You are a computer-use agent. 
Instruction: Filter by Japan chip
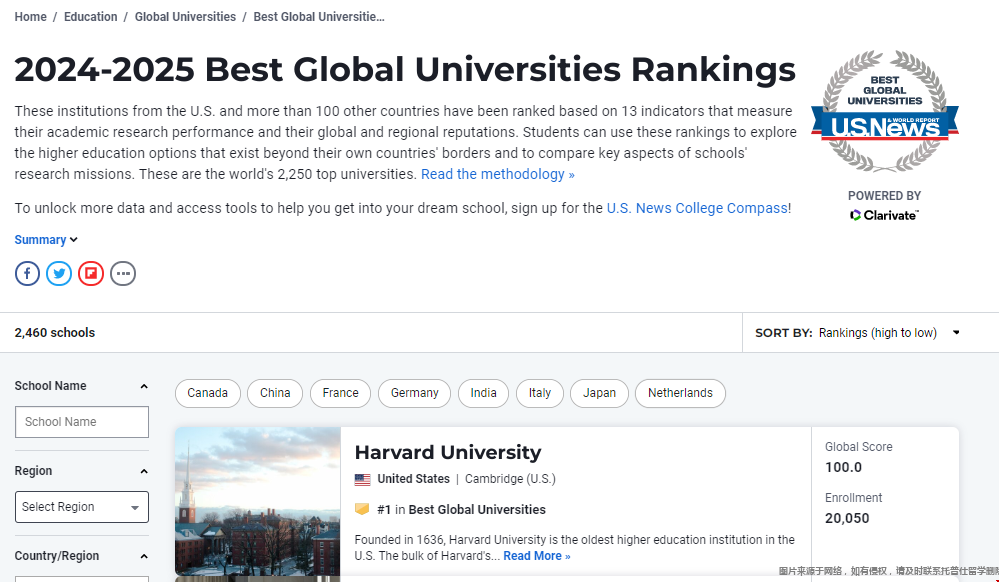(600, 393)
